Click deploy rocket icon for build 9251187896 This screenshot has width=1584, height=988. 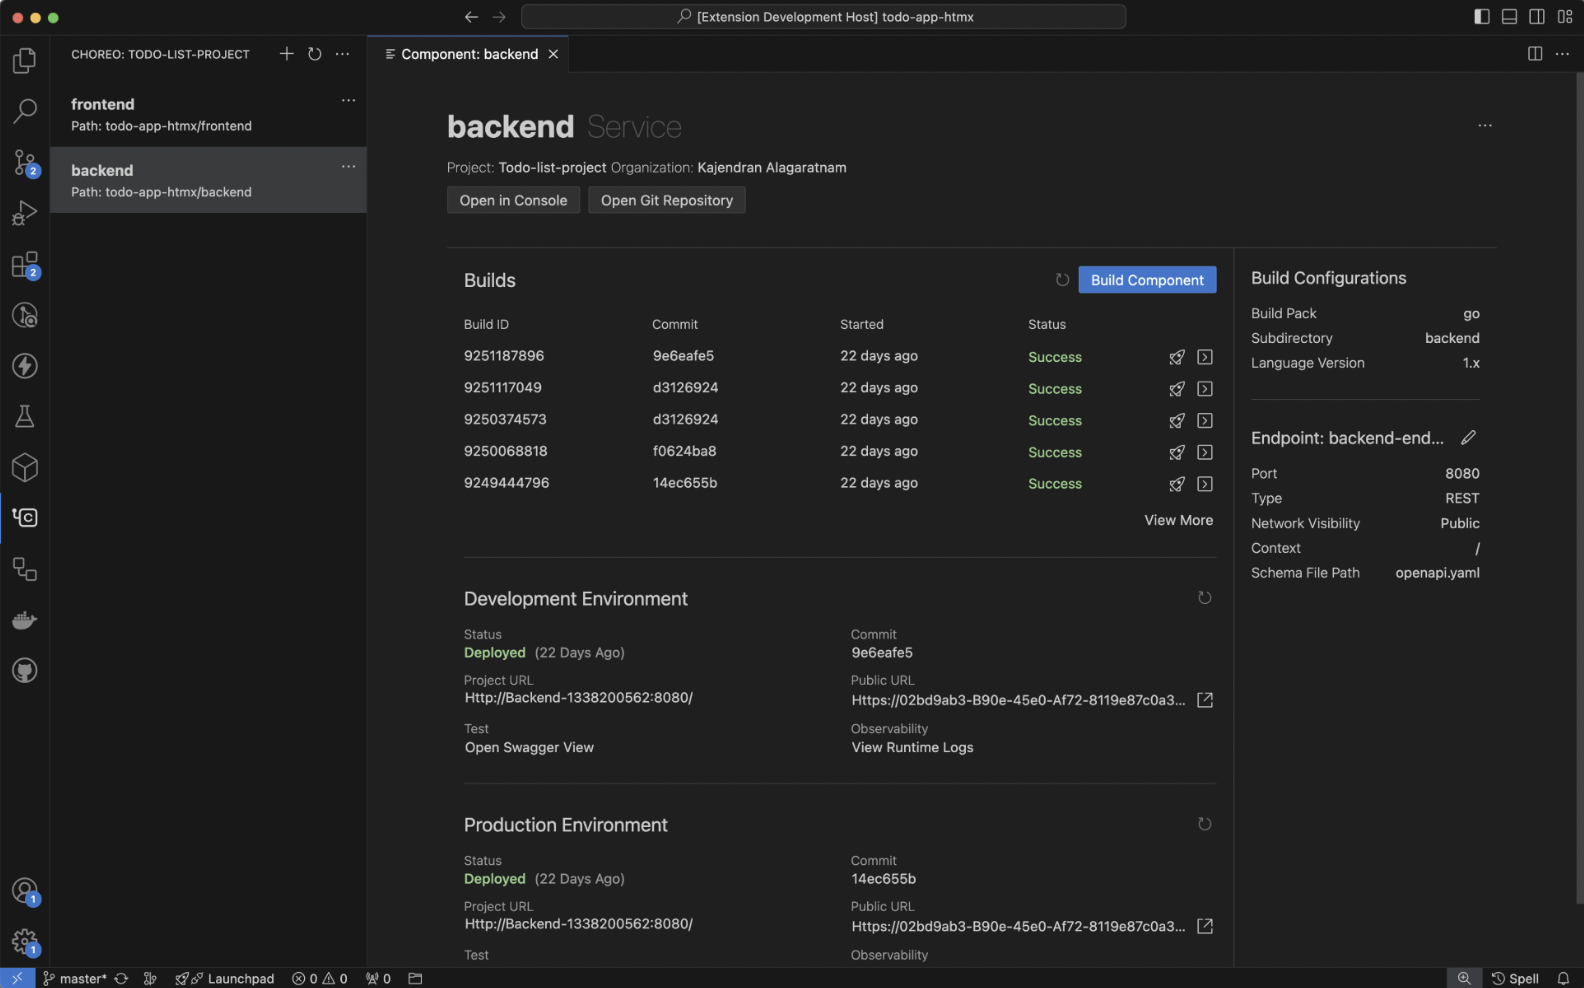(1177, 357)
